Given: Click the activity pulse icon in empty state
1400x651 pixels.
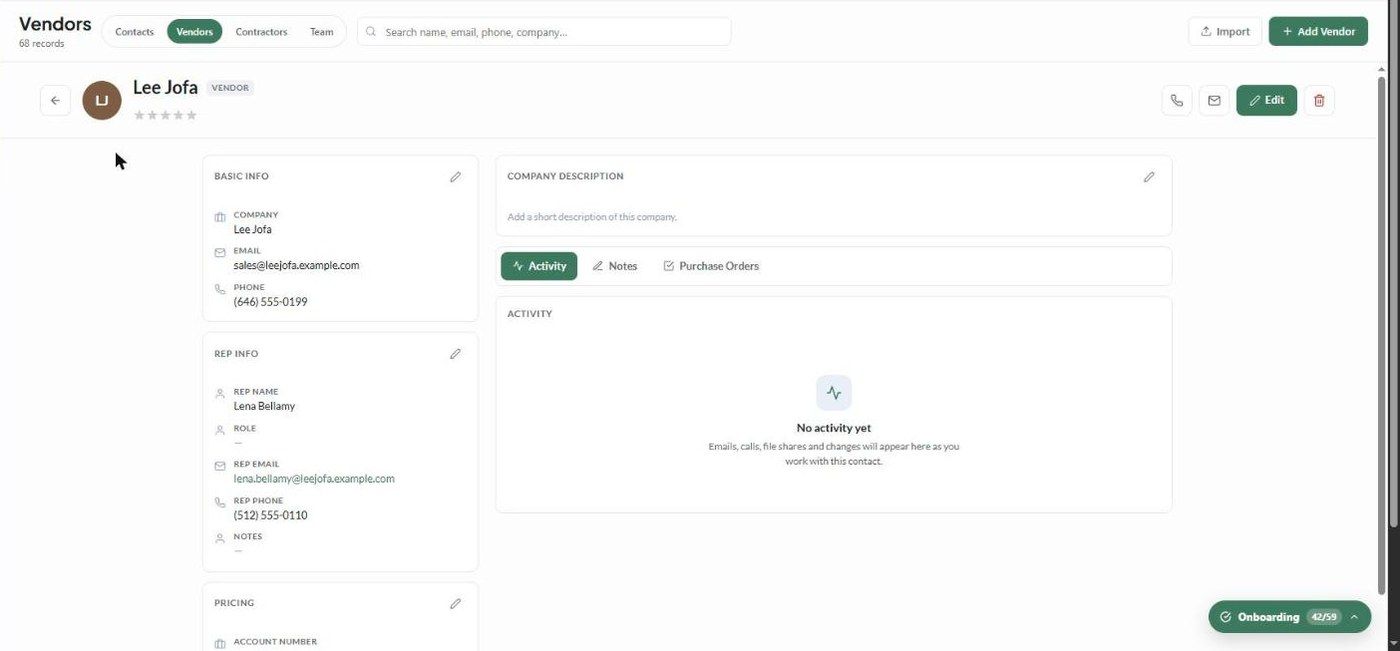Looking at the screenshot, I should pos(834,393).
